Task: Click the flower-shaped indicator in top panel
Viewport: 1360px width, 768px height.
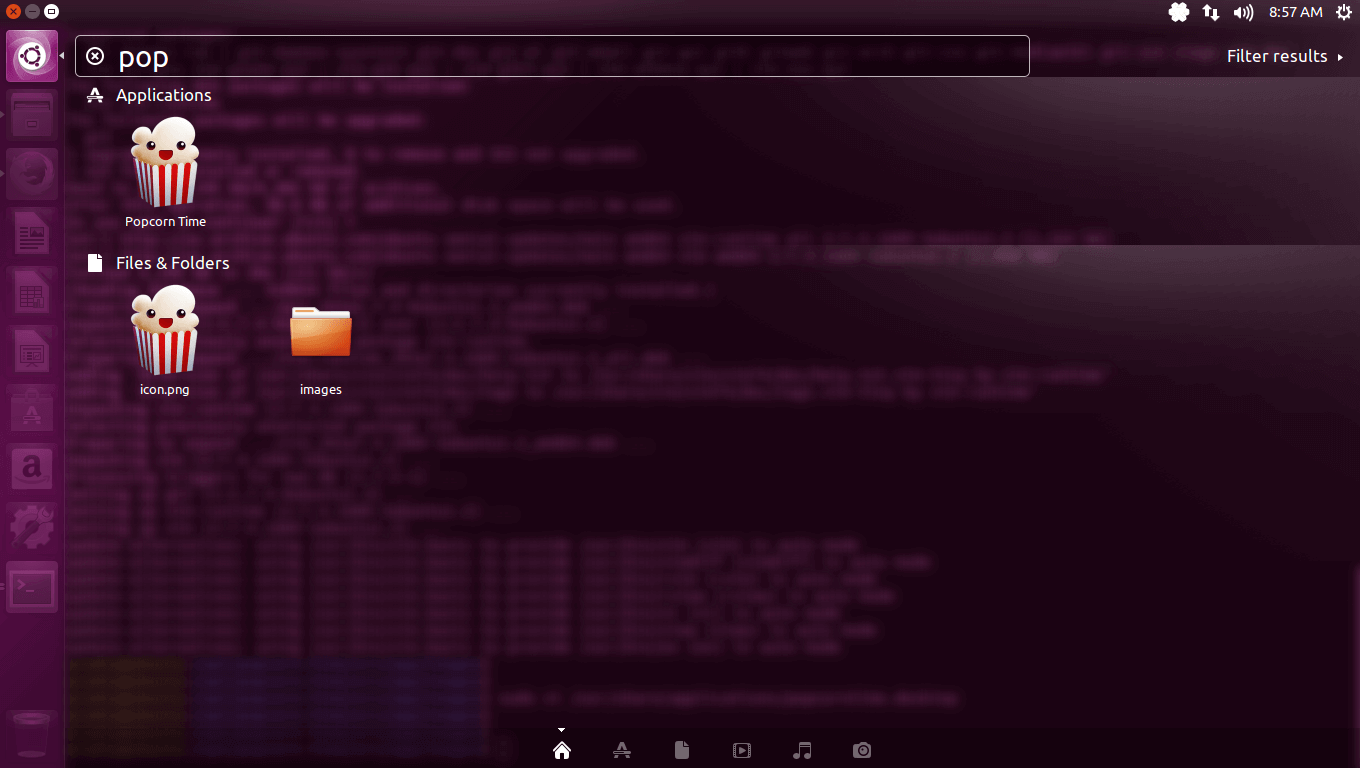Action: pos(1179,12)
